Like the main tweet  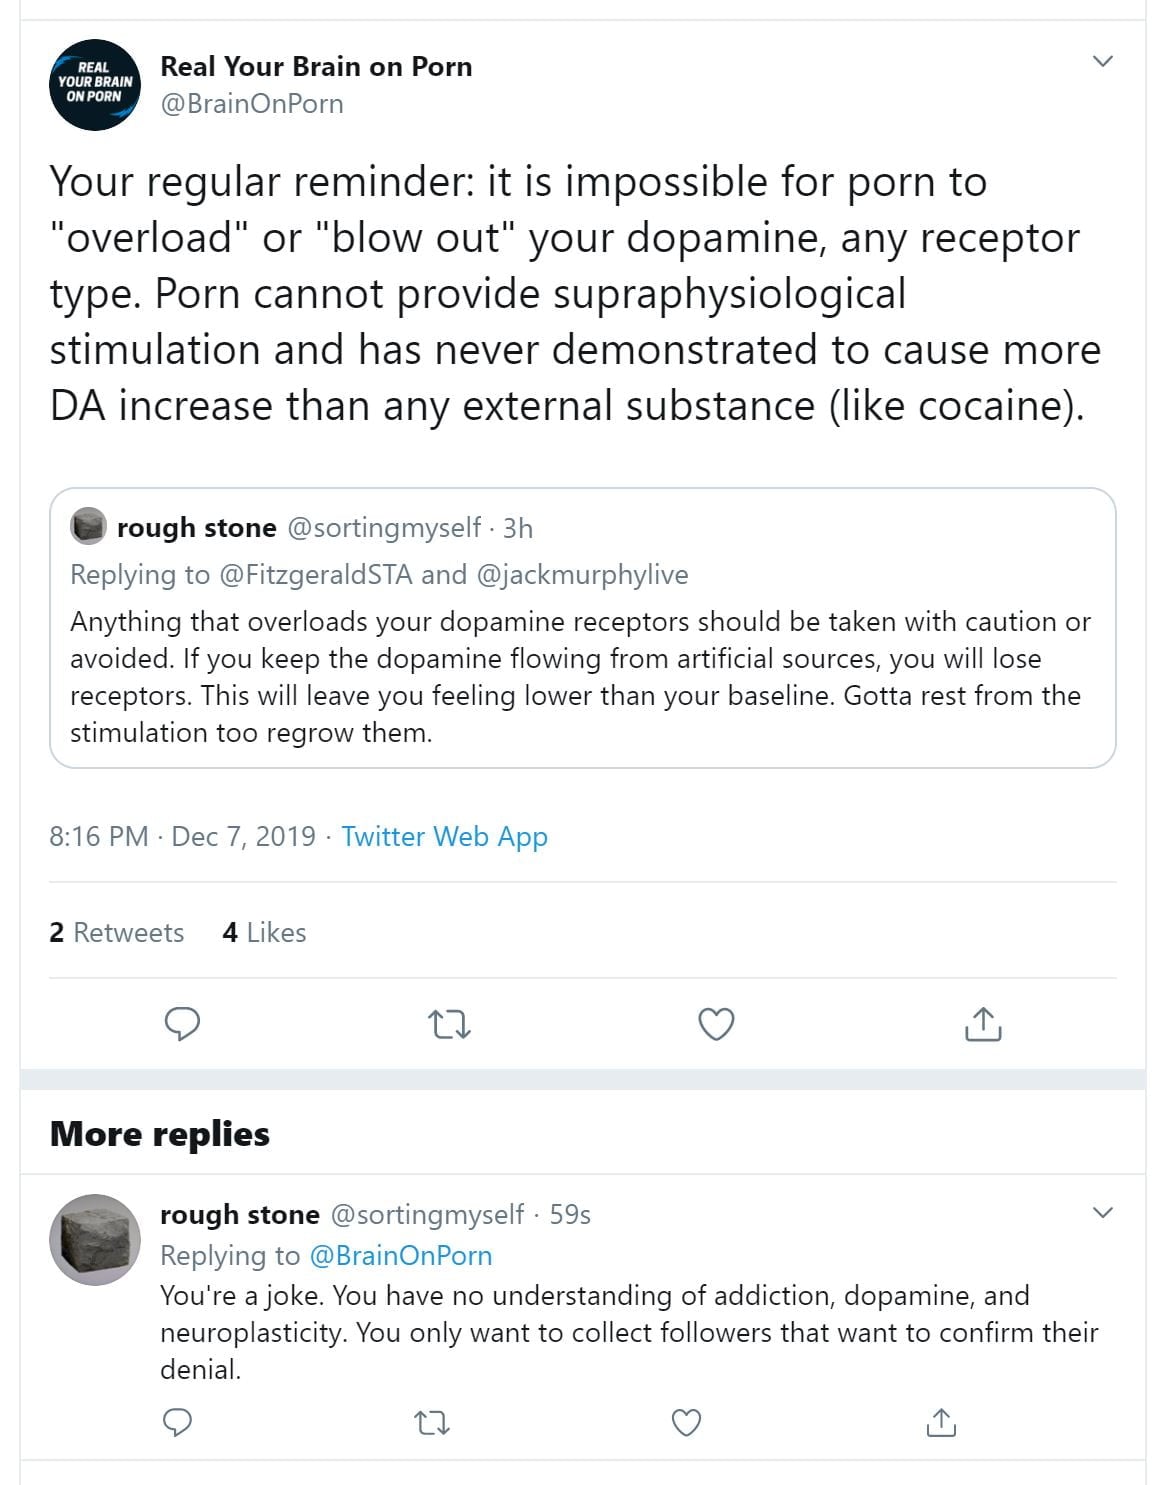(x=716, y=1024)
